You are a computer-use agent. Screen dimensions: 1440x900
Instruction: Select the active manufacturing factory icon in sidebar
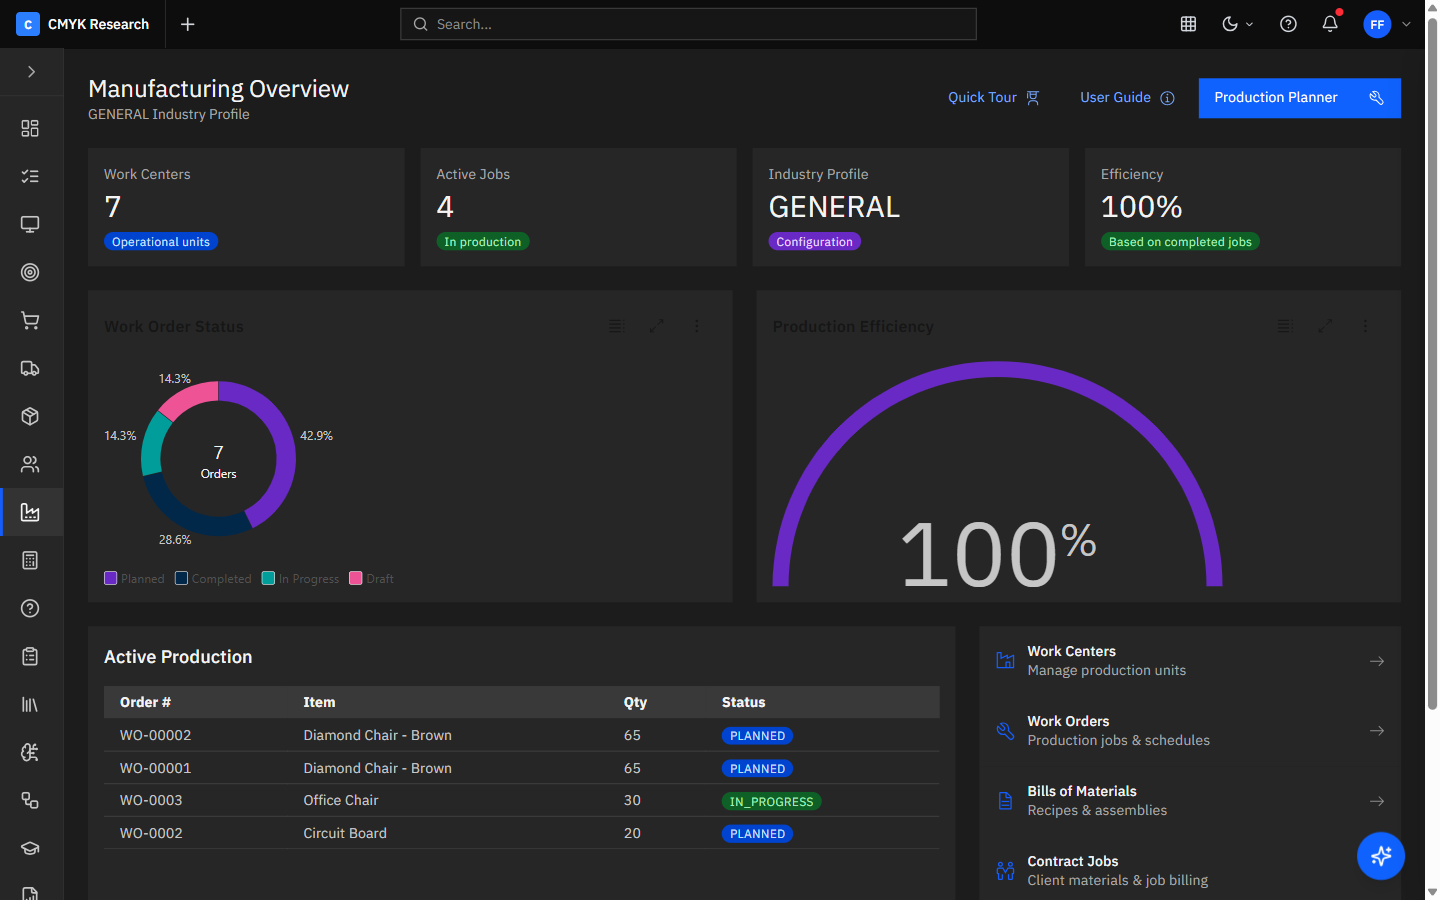point(30,512)
